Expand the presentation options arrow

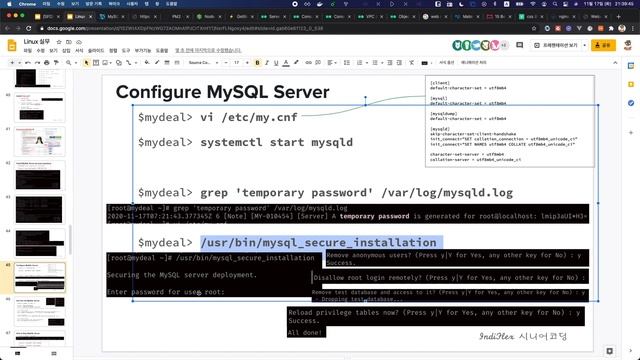(x=584, y=45)
